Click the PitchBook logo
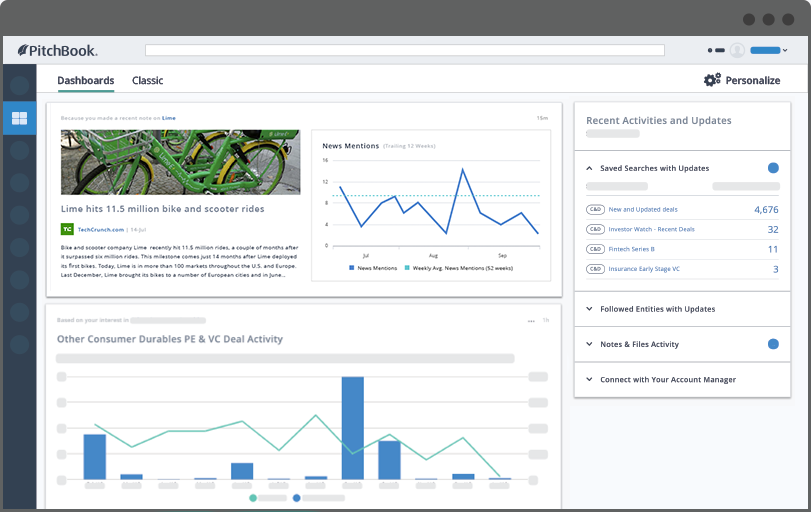 pyautogui.click(x=57, y=51)
